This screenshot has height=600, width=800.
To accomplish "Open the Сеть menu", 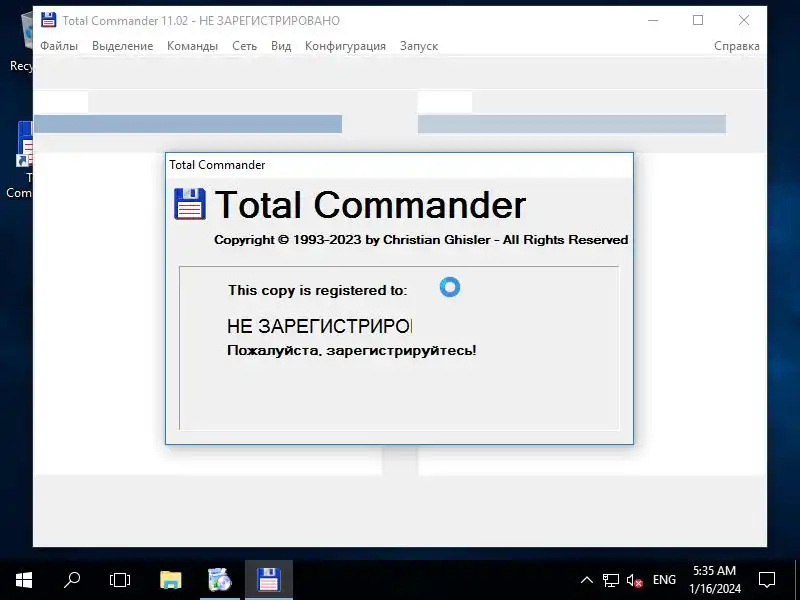I will point(244,46).
